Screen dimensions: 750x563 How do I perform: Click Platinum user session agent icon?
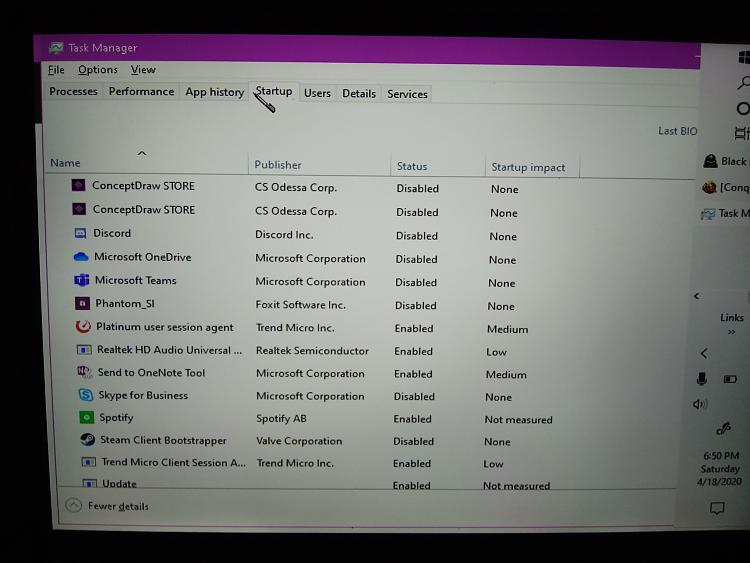(x=83, y=326)
